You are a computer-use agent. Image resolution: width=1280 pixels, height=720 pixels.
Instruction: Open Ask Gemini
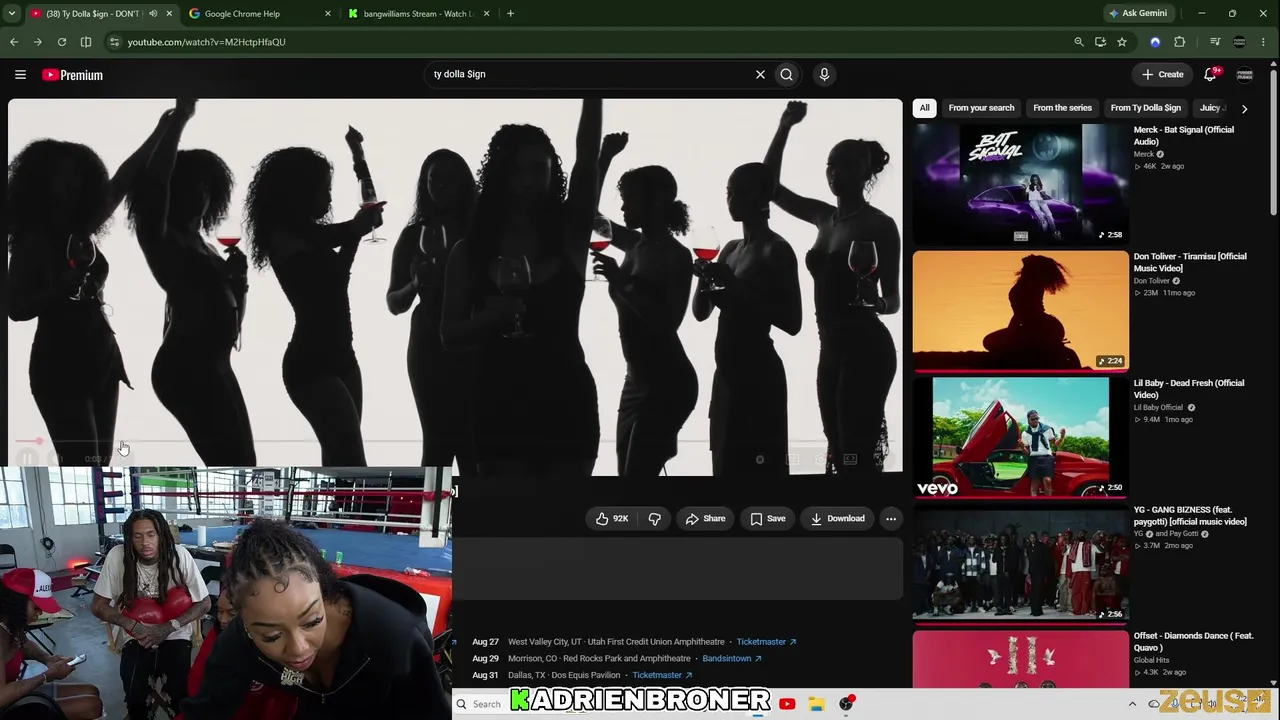pyautogui.click(x=1138, y=14)
